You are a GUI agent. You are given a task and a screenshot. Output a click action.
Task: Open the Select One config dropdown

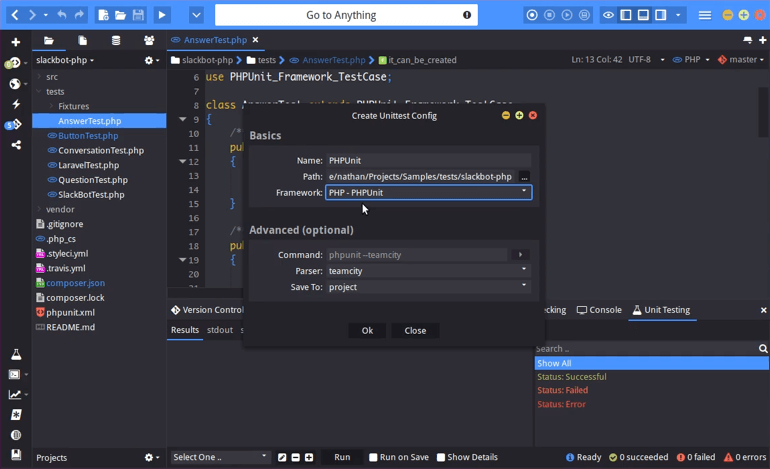click(x=220, y=457)
